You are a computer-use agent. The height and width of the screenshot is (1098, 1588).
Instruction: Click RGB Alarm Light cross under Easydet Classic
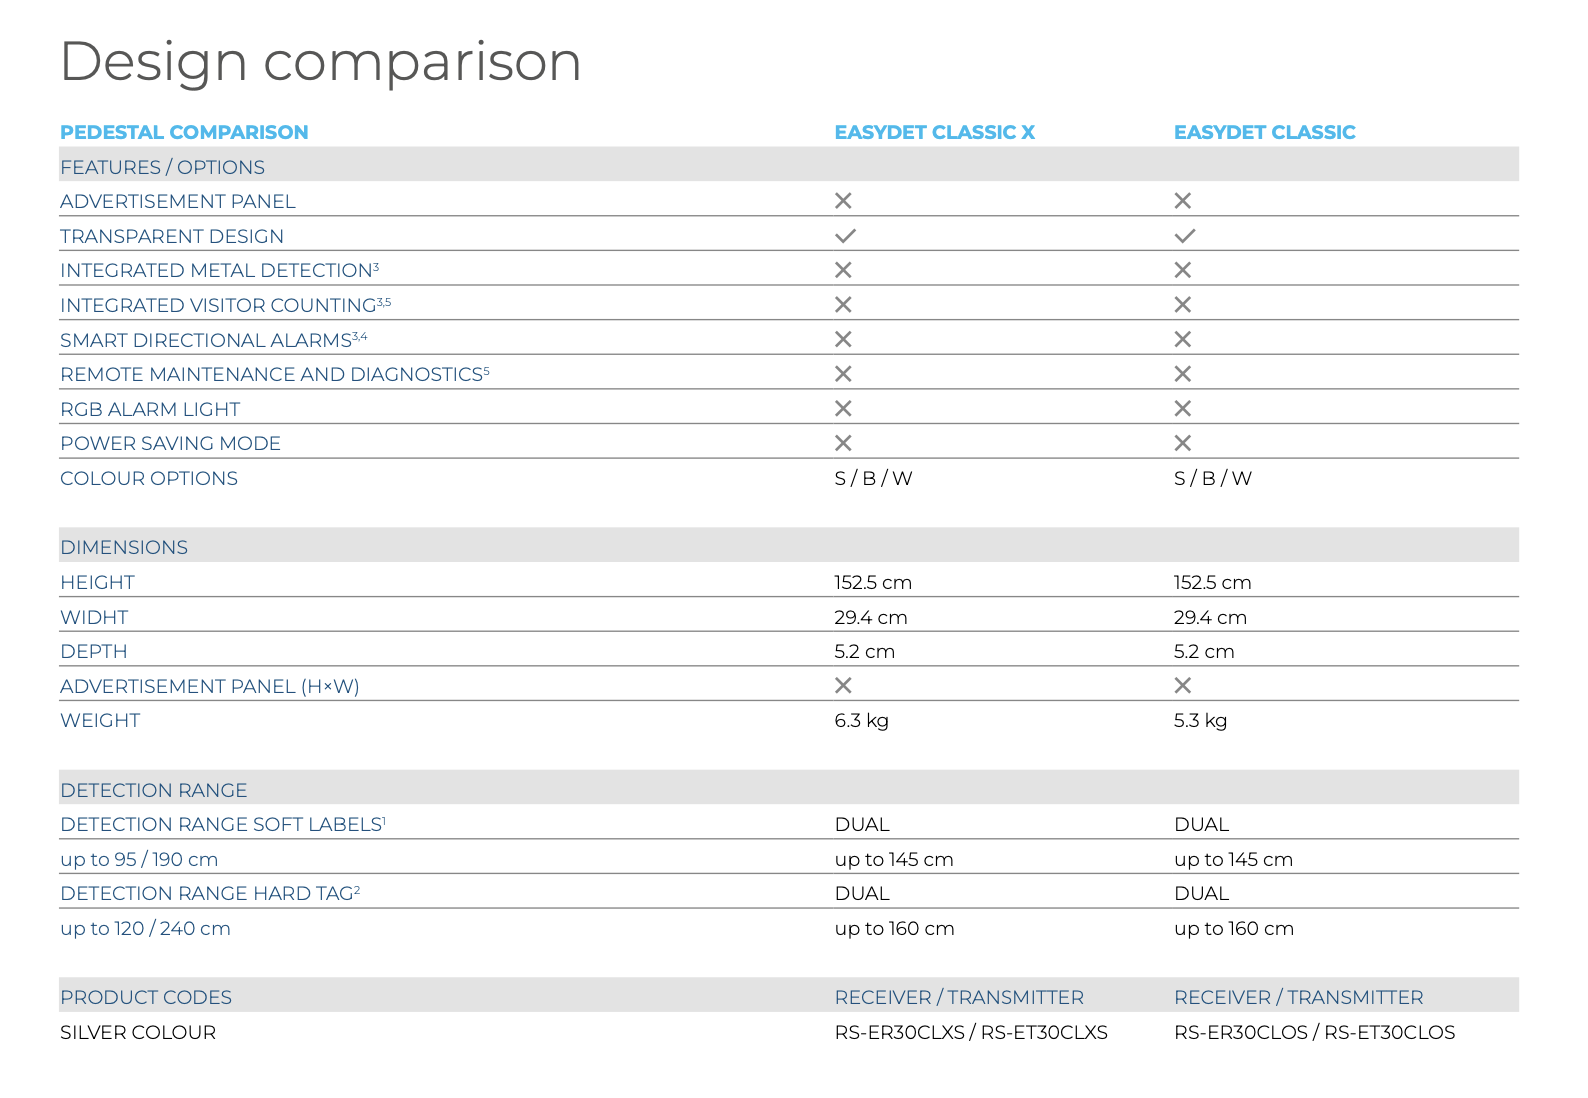tap(1182, 408)
